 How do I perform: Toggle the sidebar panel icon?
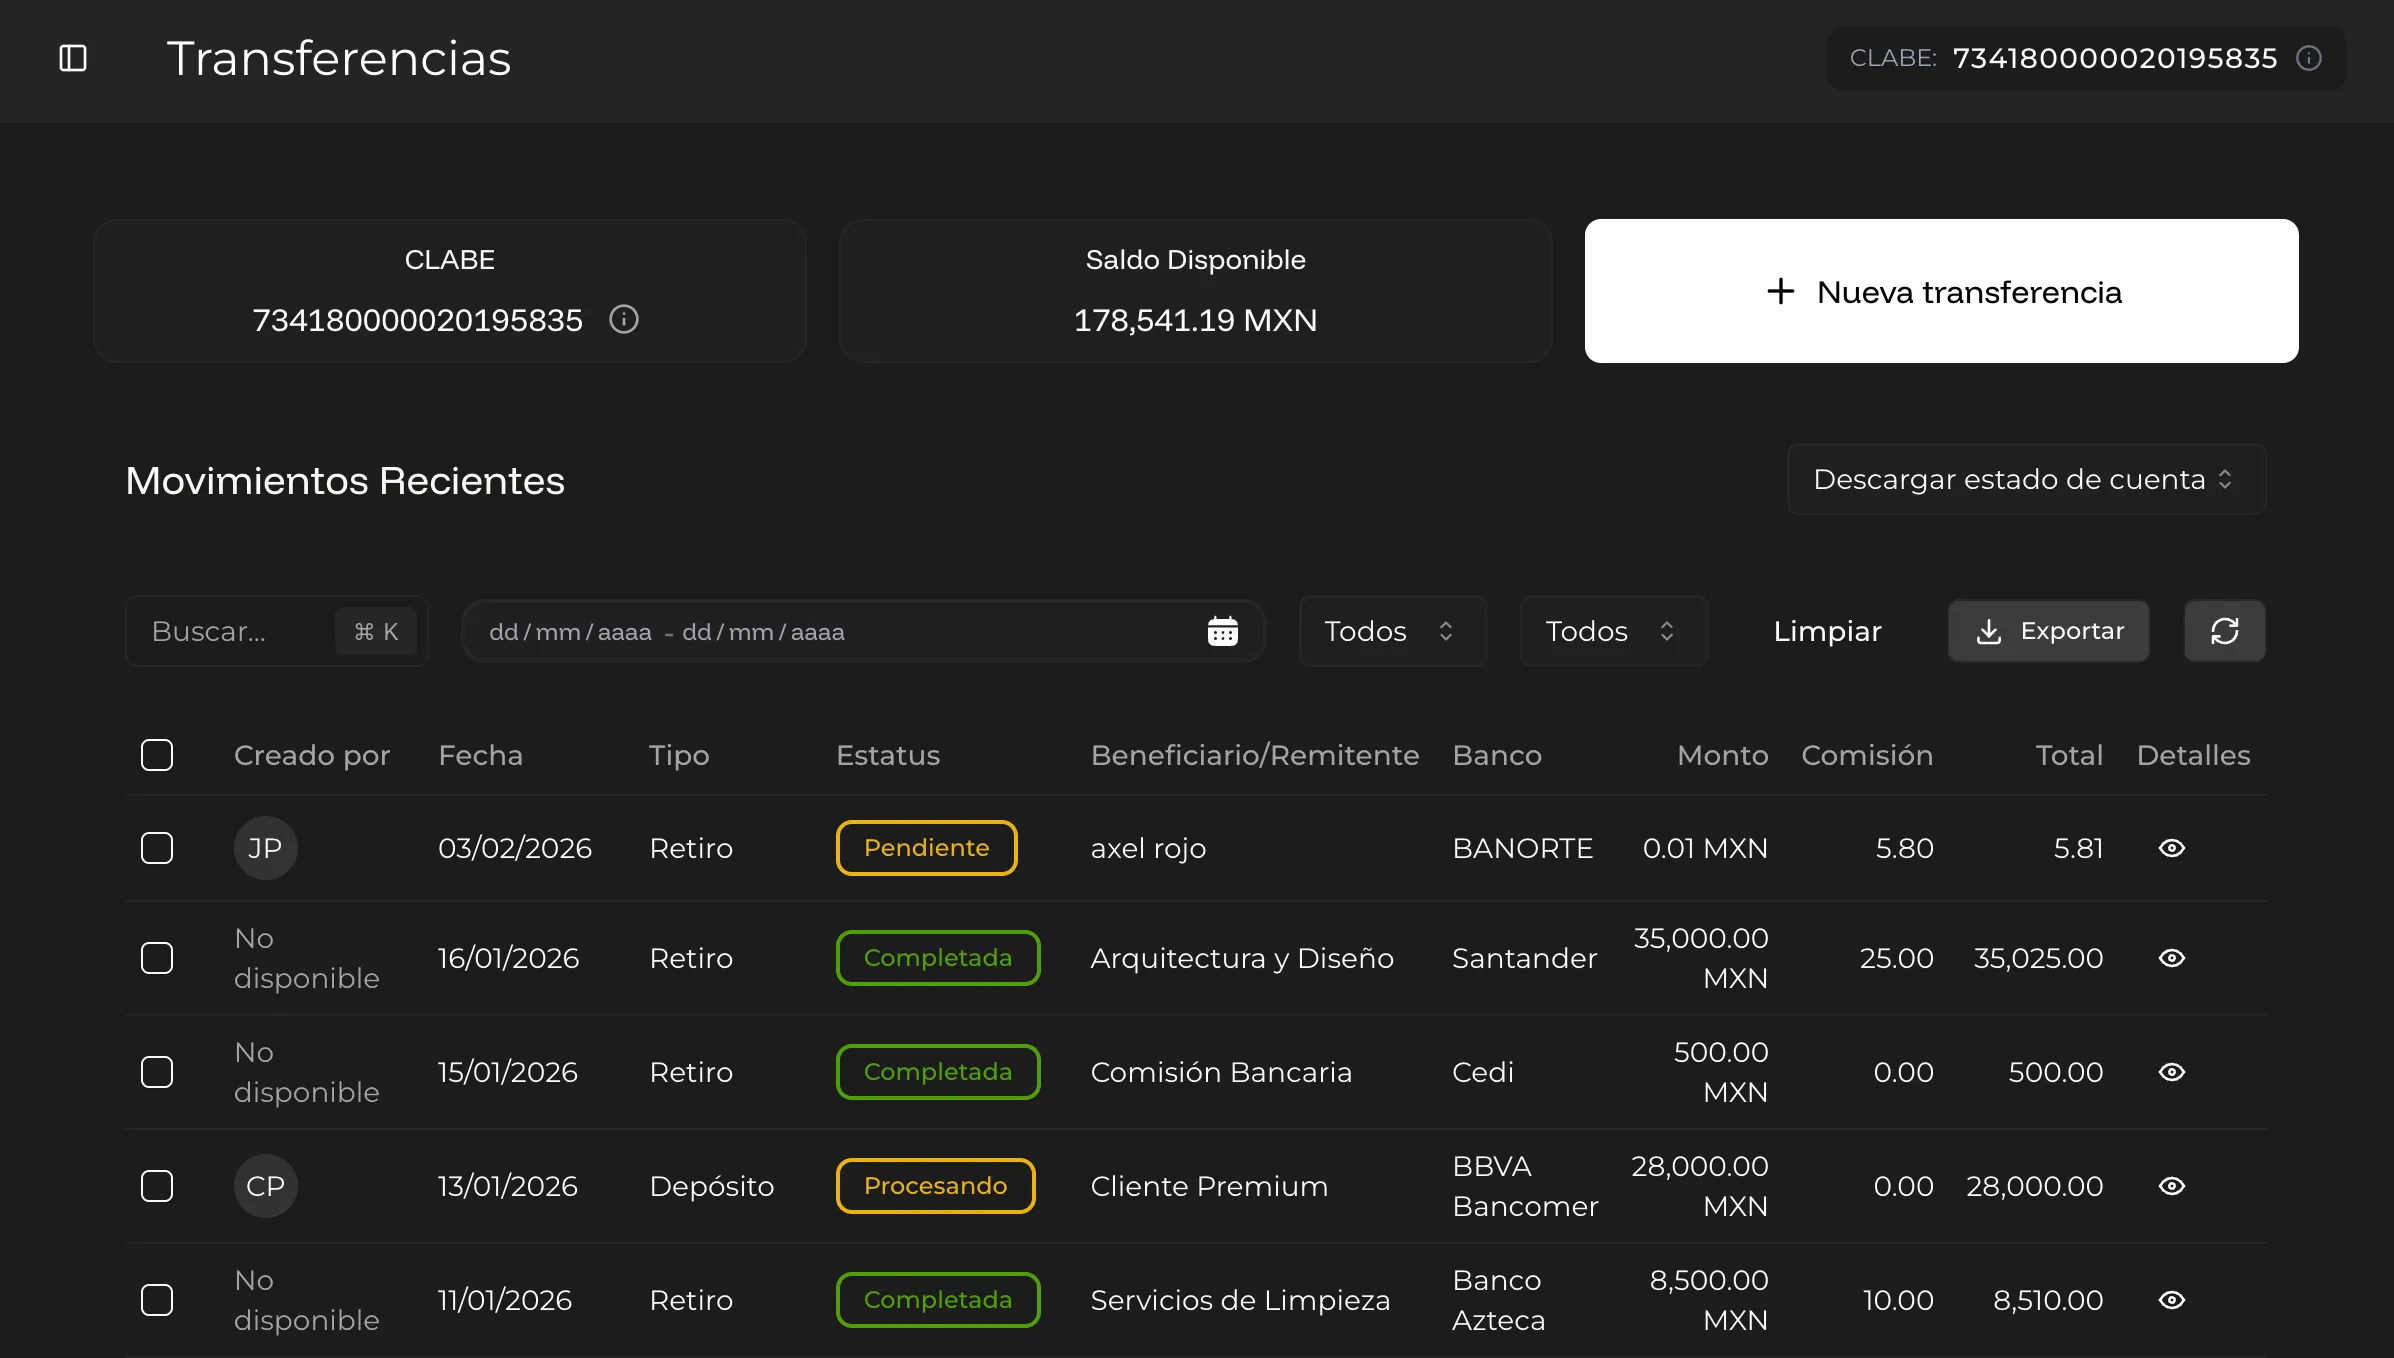pyautogui.click(x=71, y=58)
